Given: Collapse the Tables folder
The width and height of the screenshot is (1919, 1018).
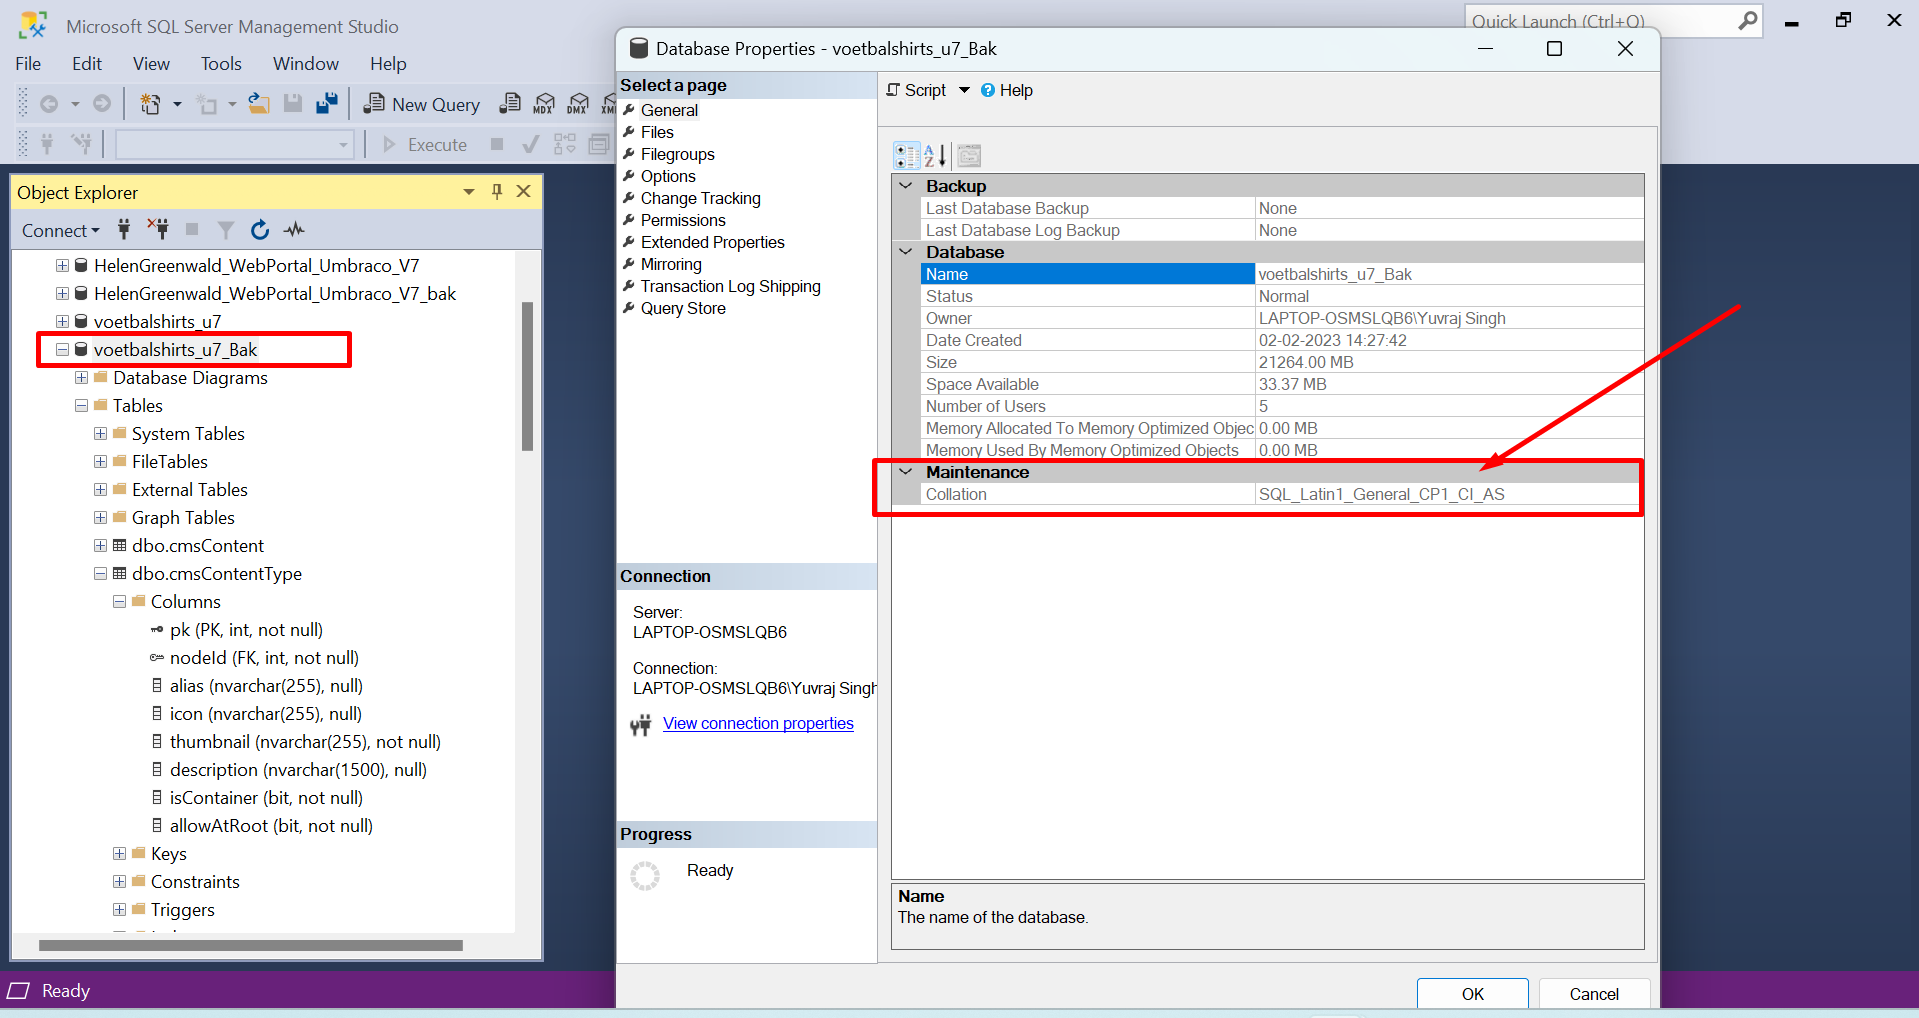Looking at the screenshot, I should pos(81,406).
